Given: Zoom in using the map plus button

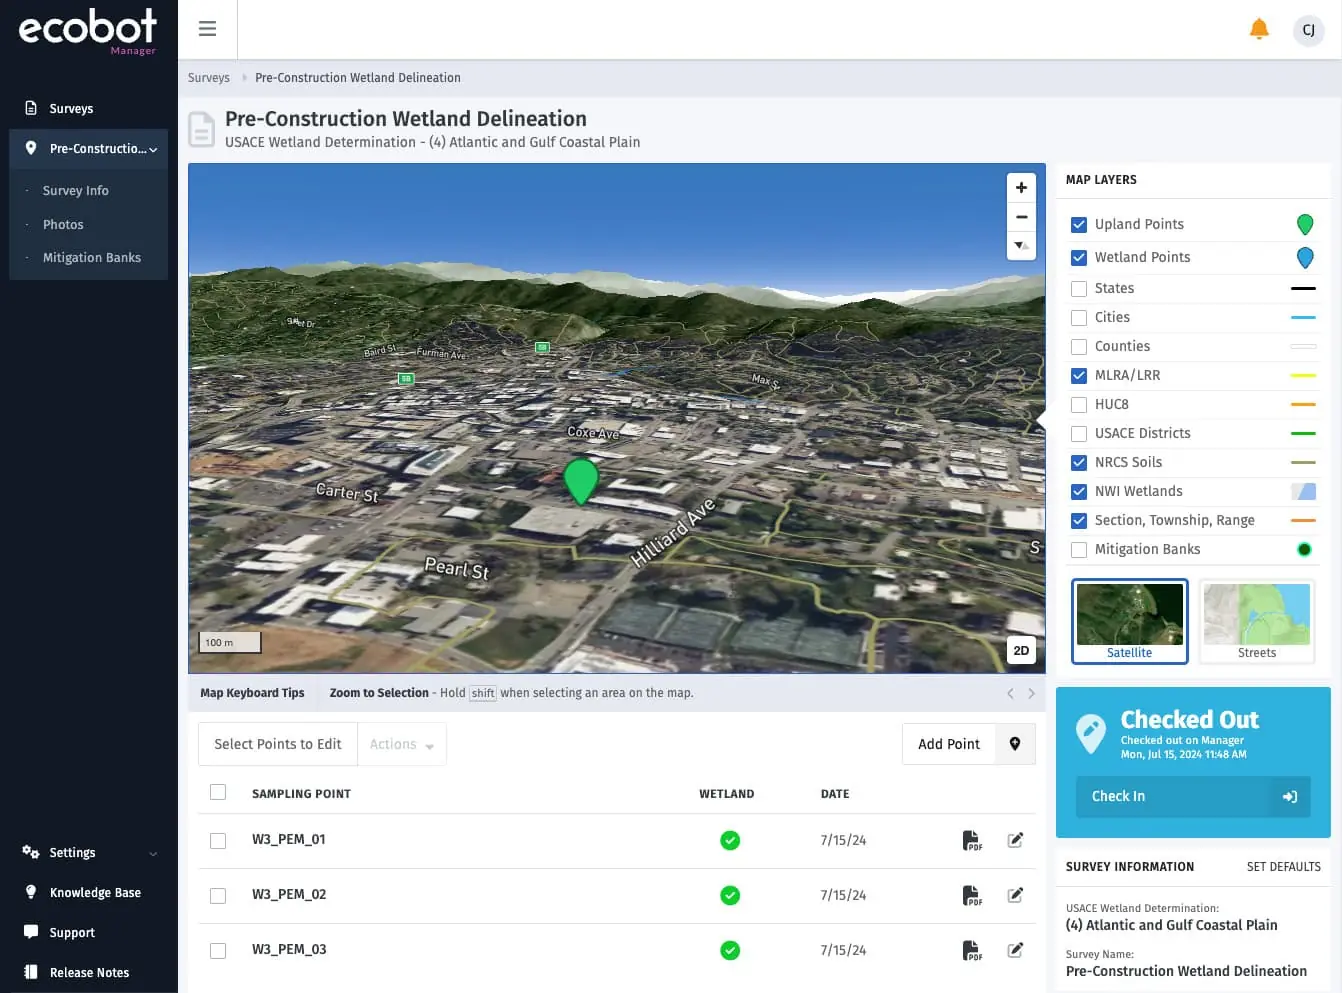Looking at the screenshot, I should coord(1021,187).
